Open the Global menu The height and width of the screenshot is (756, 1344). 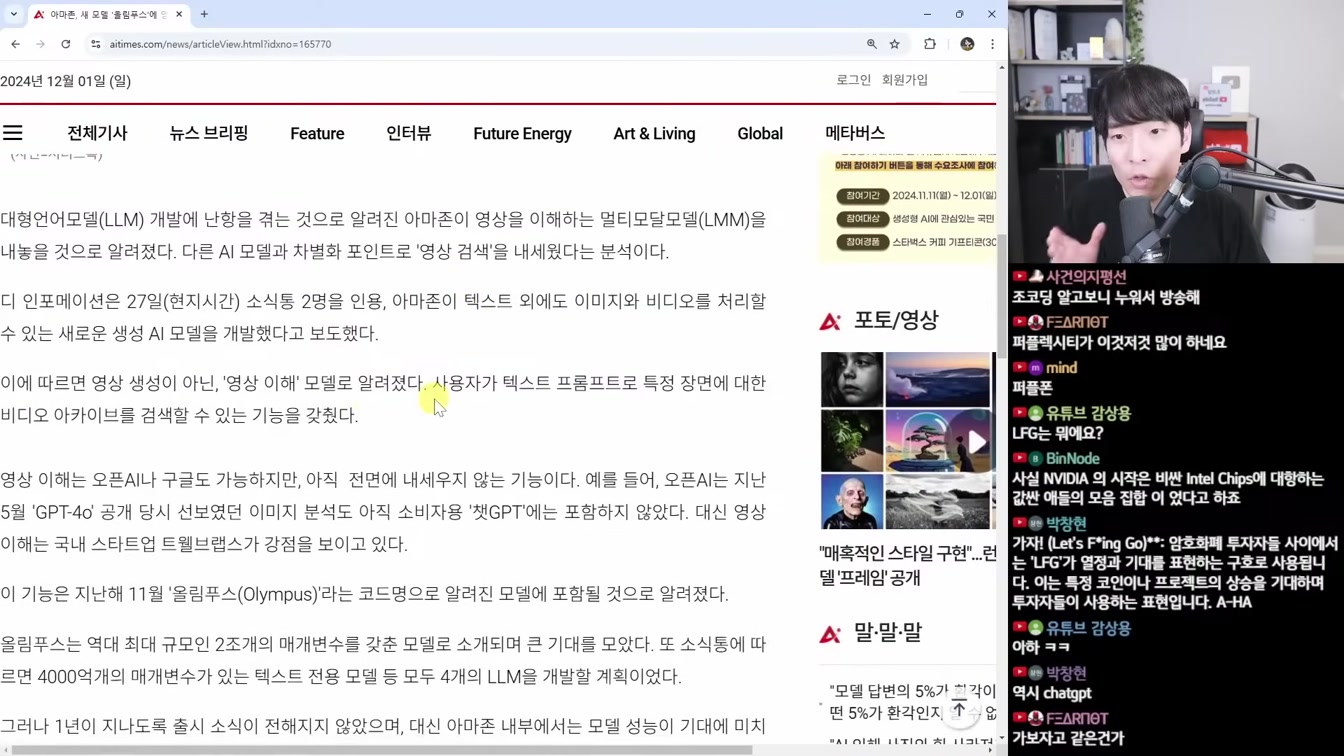(760, 133)
